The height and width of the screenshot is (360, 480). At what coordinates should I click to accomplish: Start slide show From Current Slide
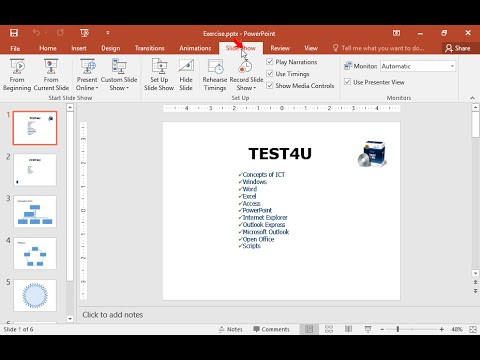point(51,75)
